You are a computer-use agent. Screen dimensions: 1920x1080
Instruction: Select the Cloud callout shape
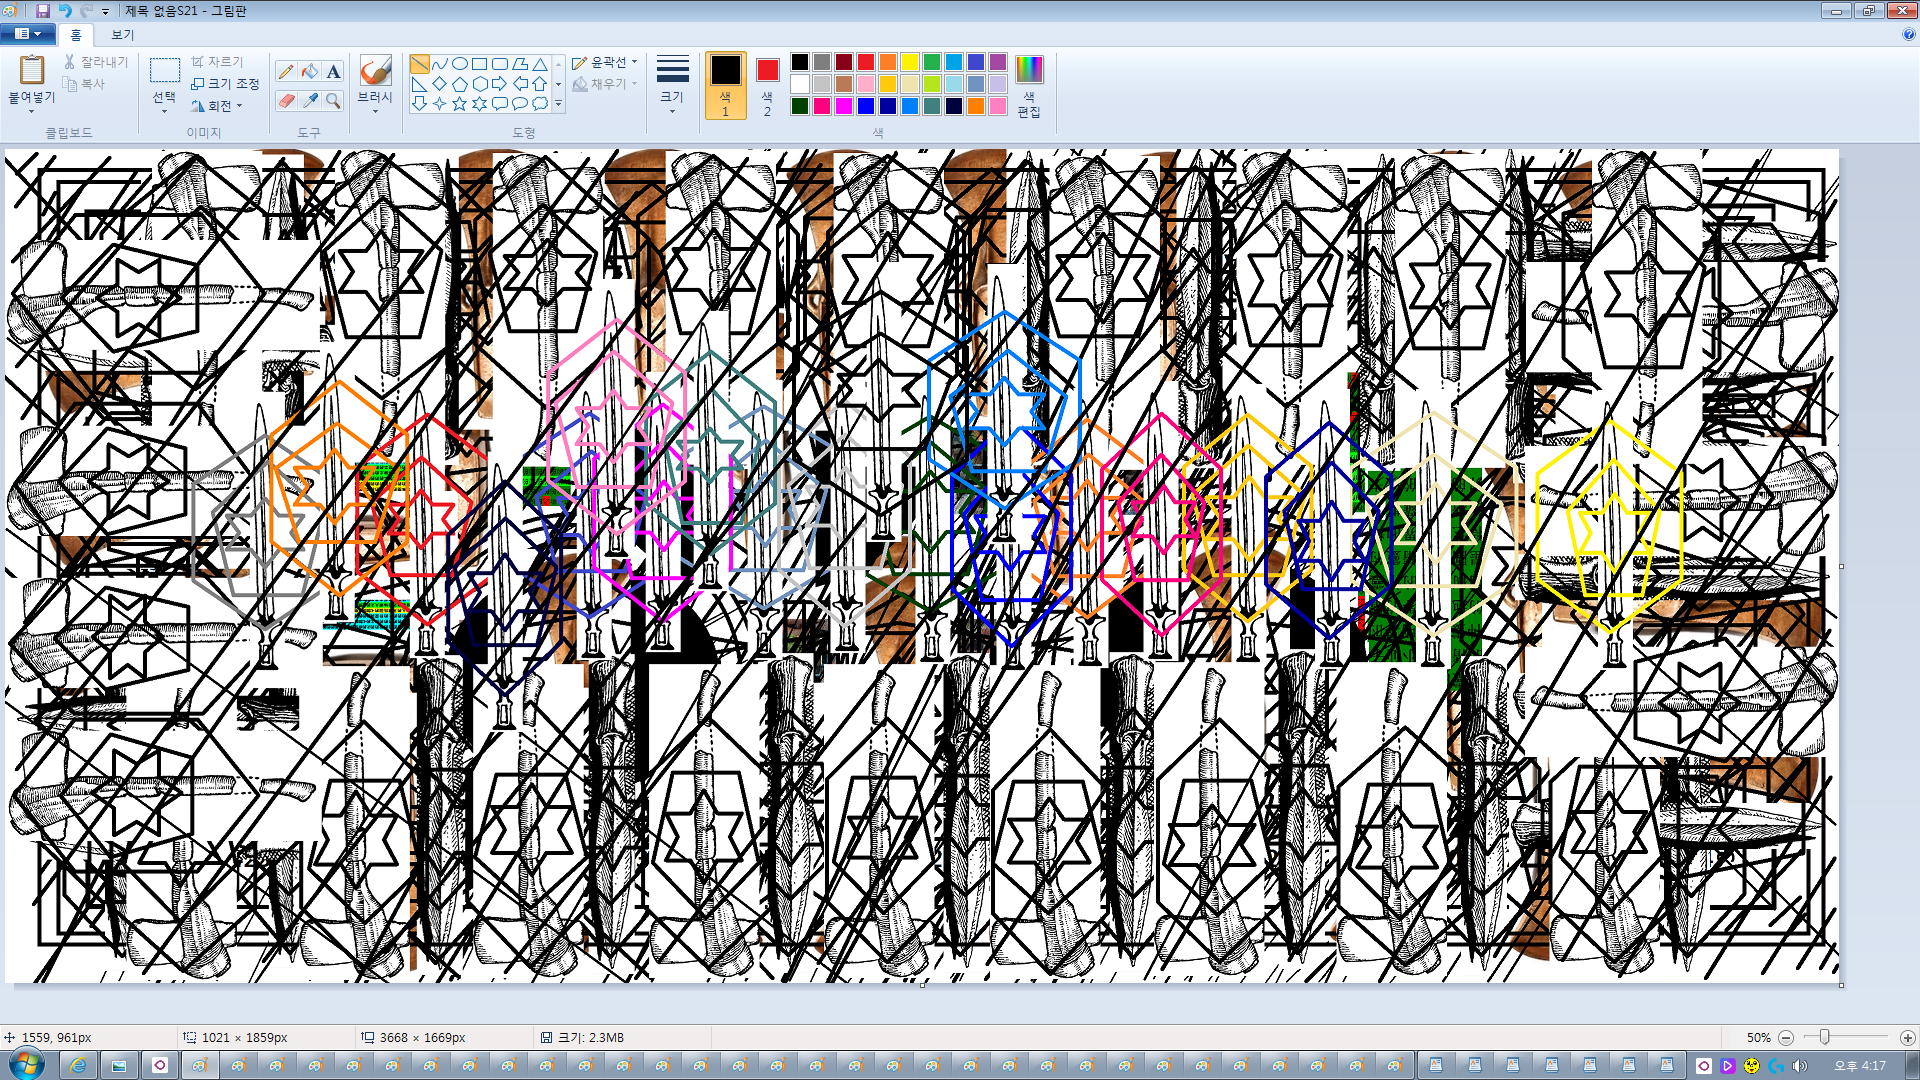pos(540,104)
